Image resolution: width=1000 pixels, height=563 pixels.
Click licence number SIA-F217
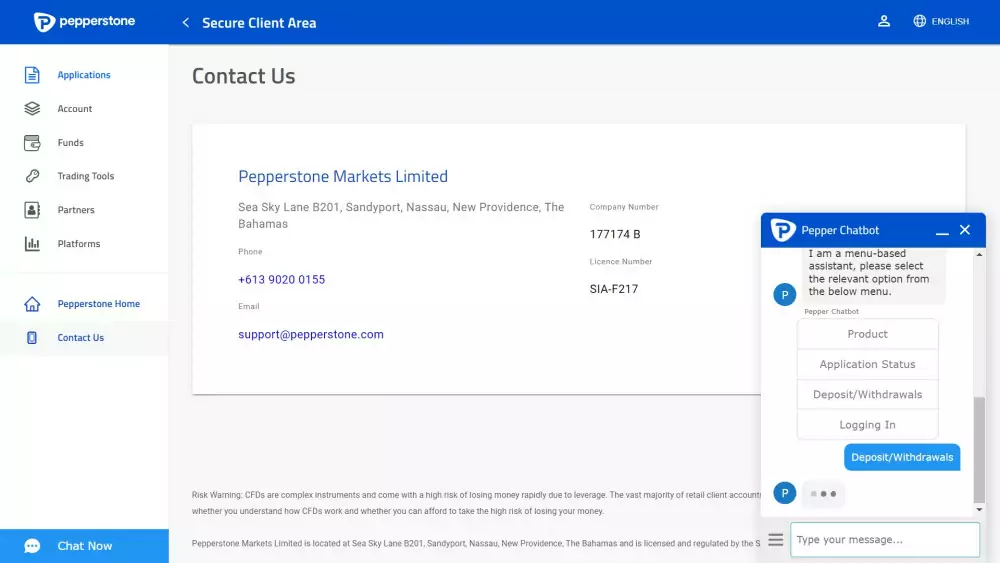click(614, 289)
